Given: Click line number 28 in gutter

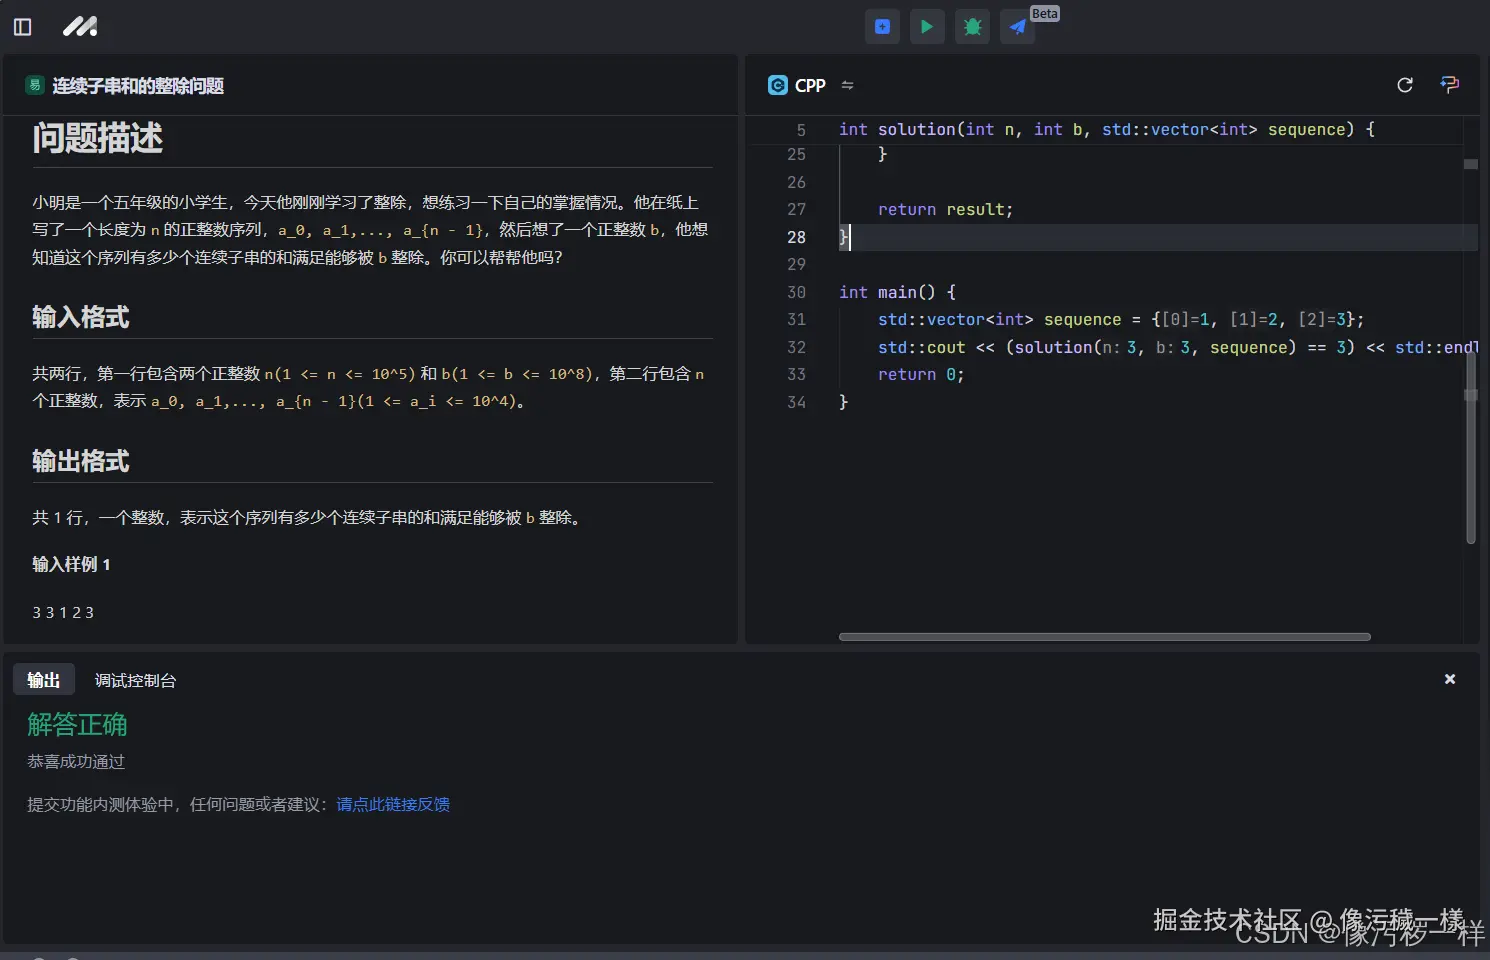Looking at the screenshot, I should (x=796, y=237).
